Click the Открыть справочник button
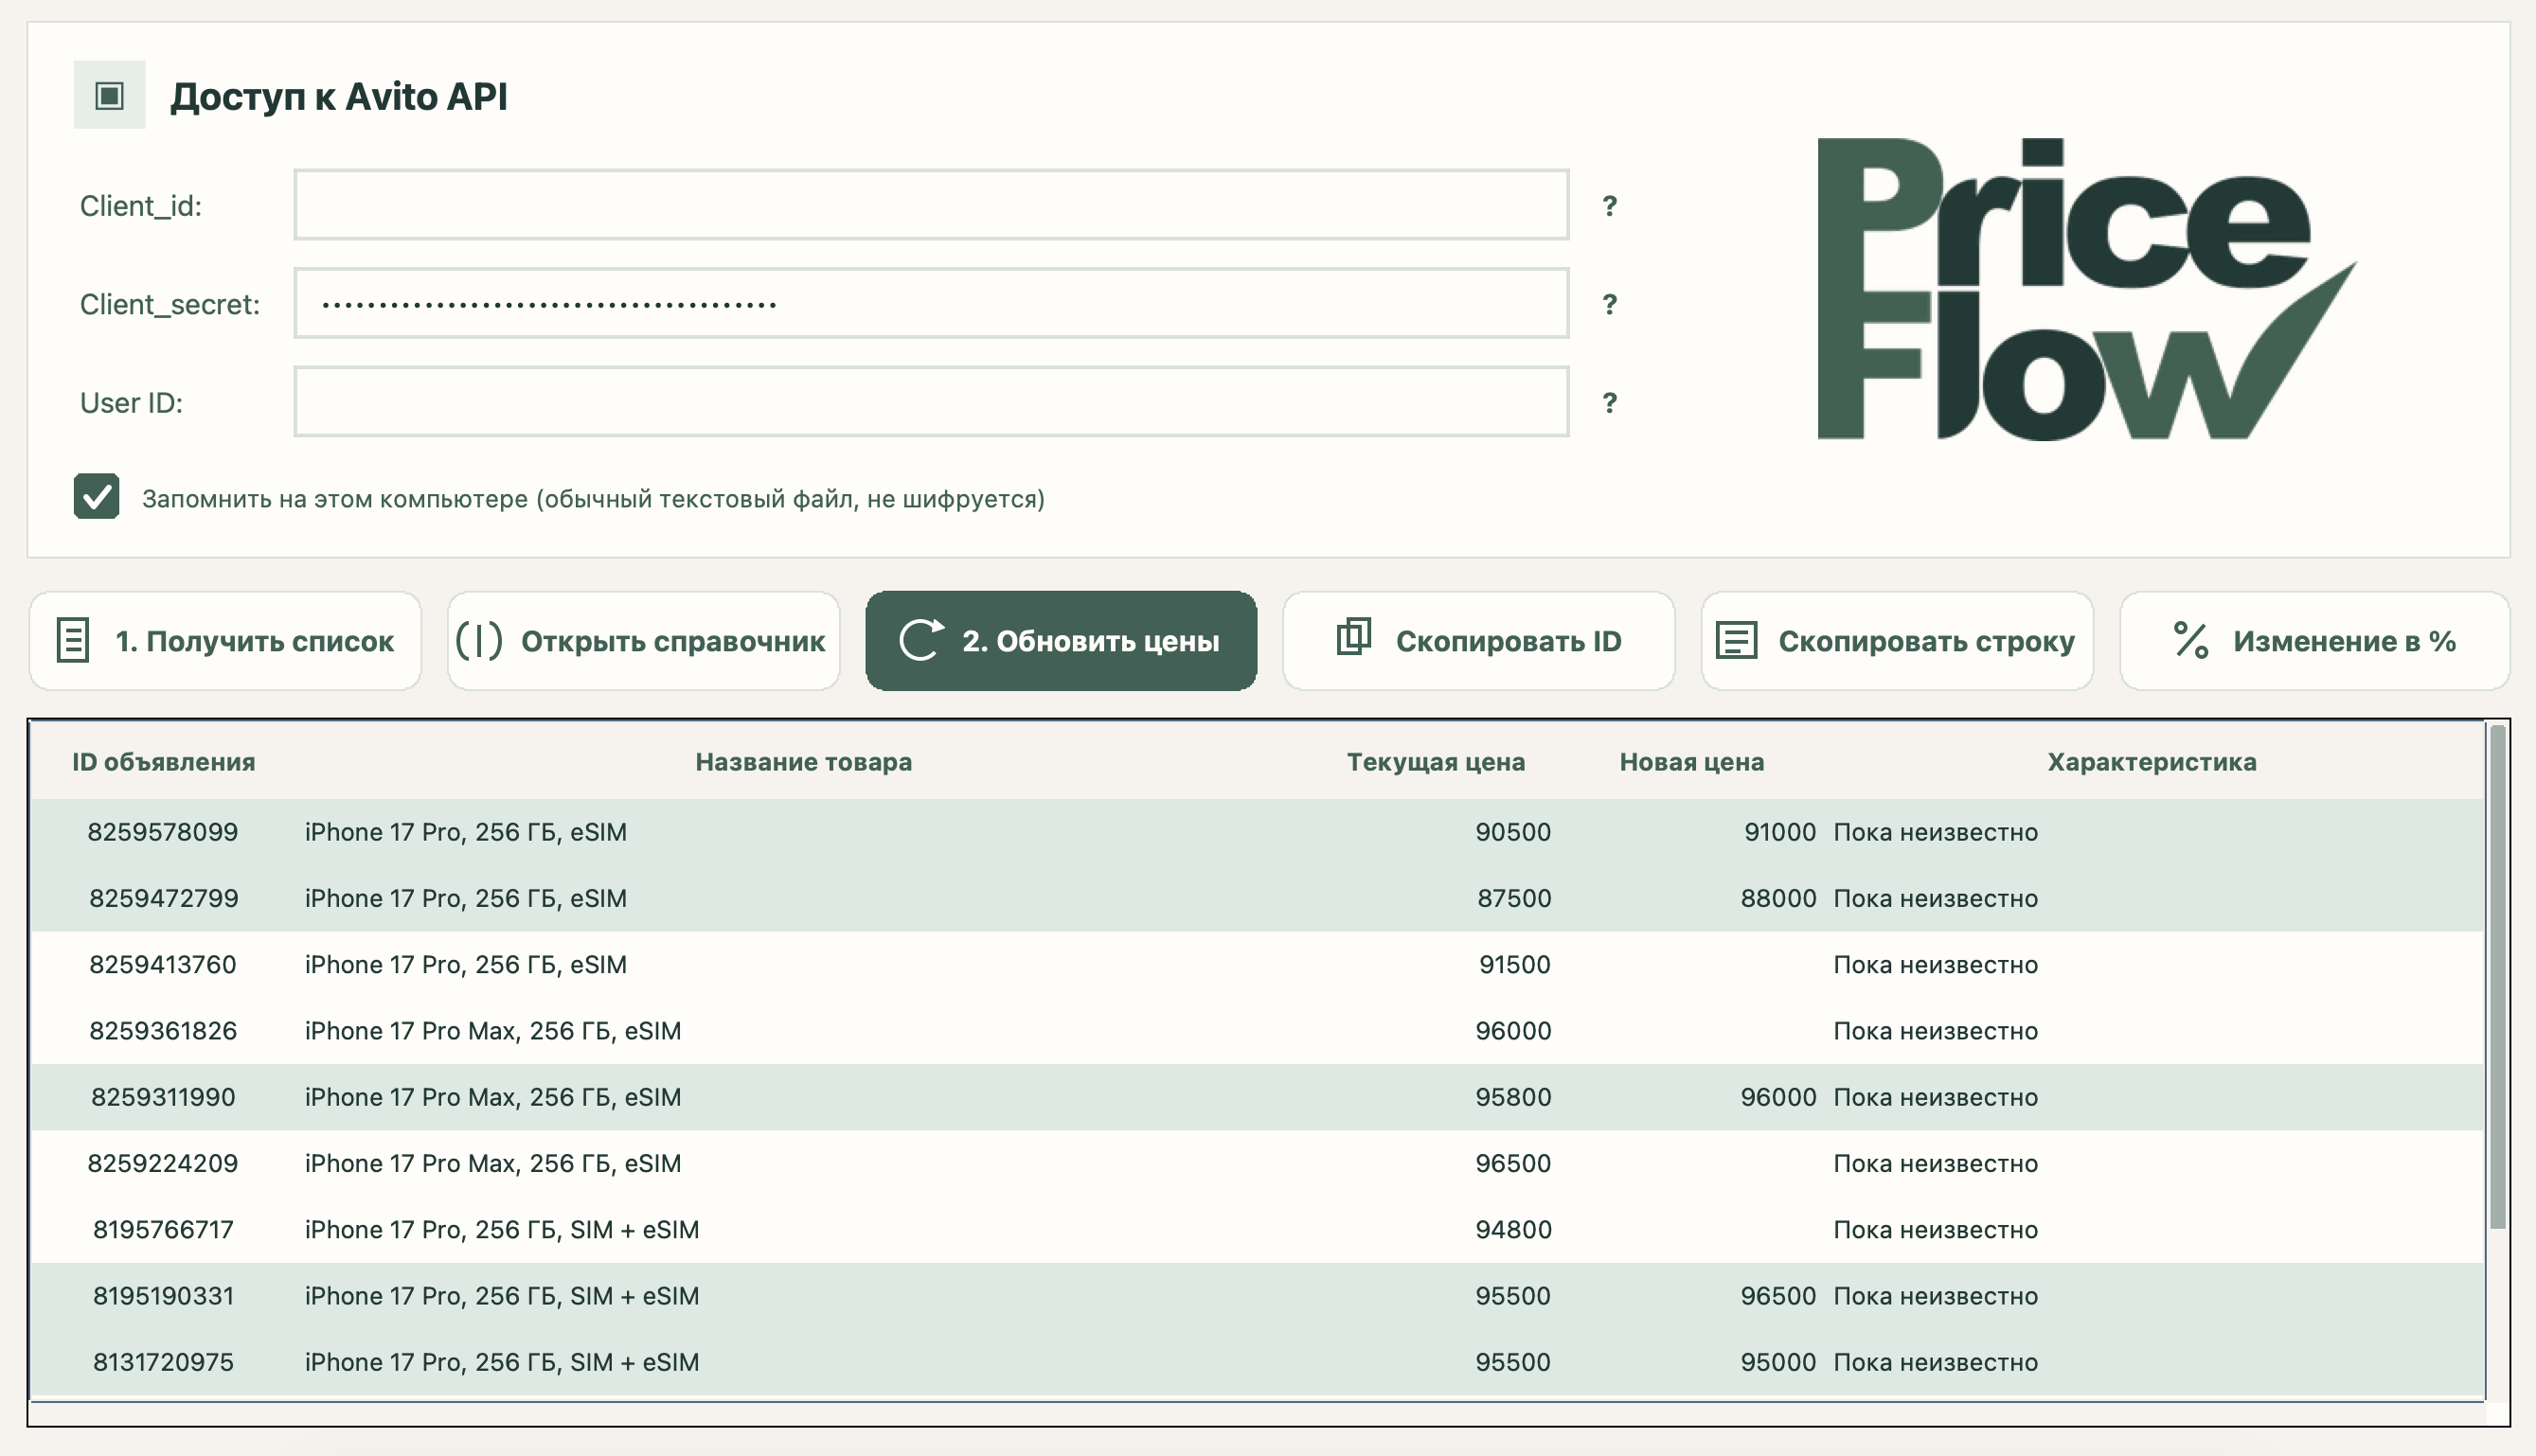This screenshot has height=1456, width=2536. (x=643, y=640)
